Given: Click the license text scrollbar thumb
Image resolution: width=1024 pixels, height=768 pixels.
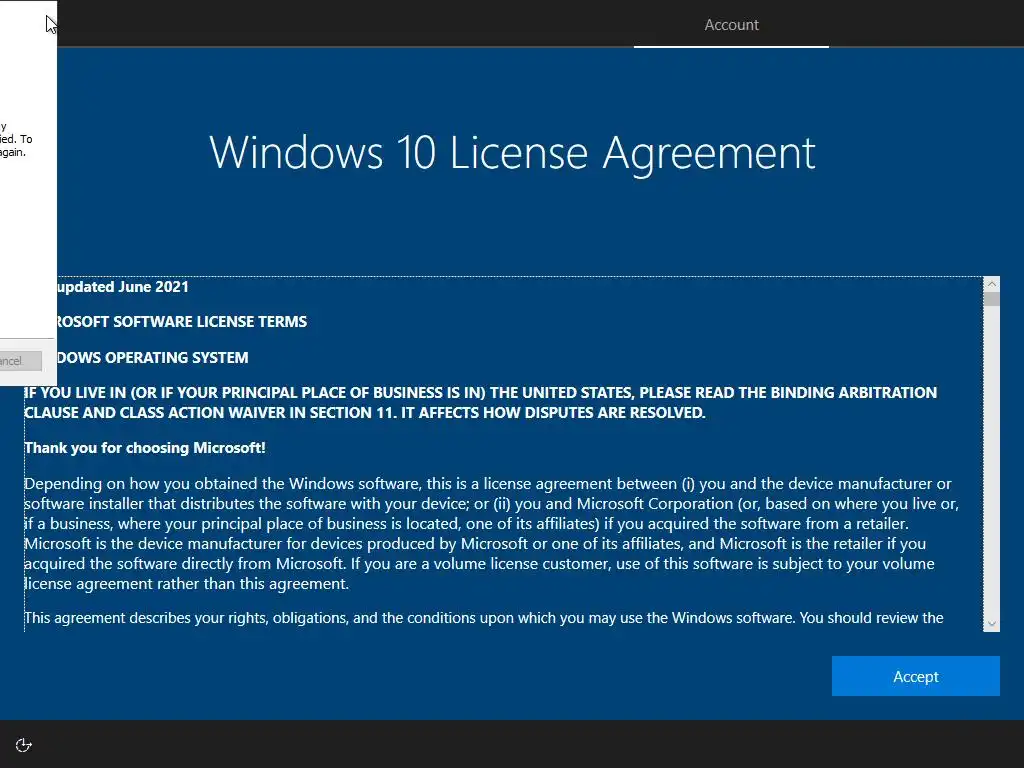Looking at the screenshot, I should (991, 299).
